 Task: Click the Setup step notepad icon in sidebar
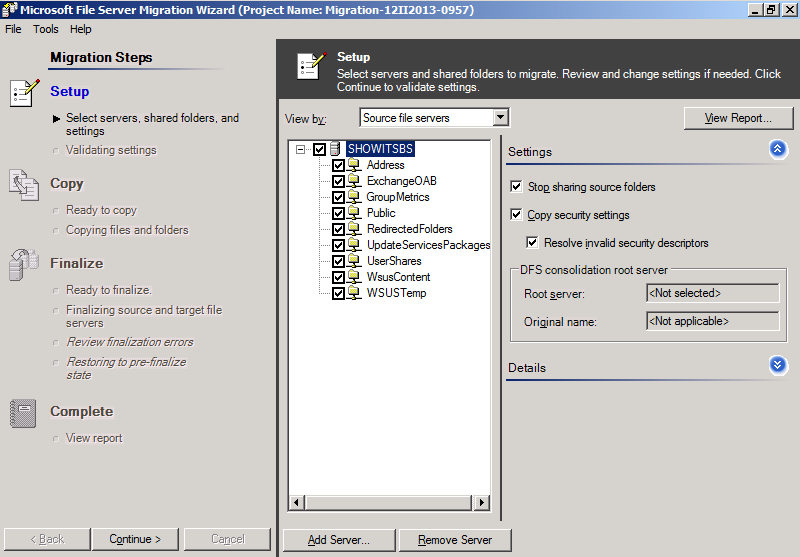(24, 93)
